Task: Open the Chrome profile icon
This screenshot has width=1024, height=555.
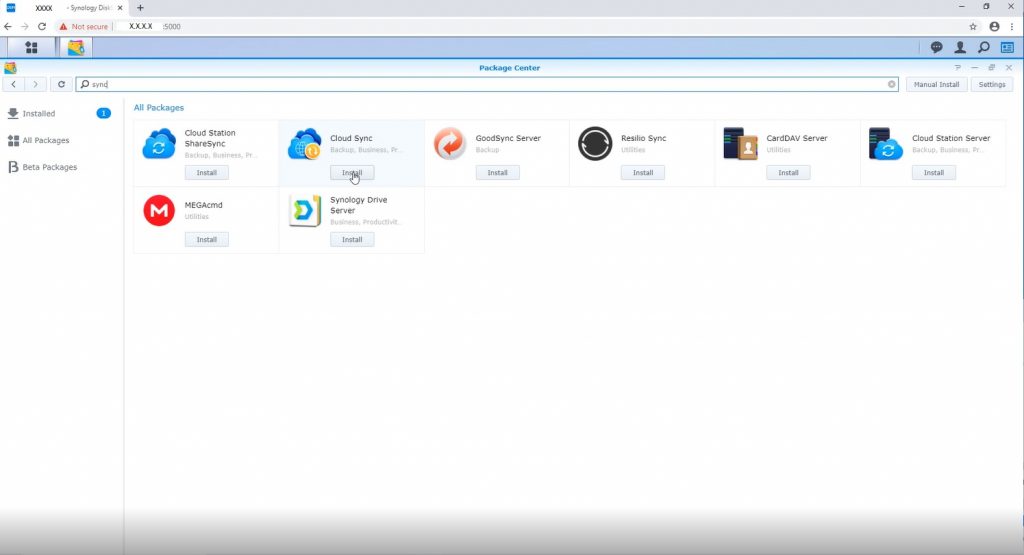Action: tap(994, 26)
